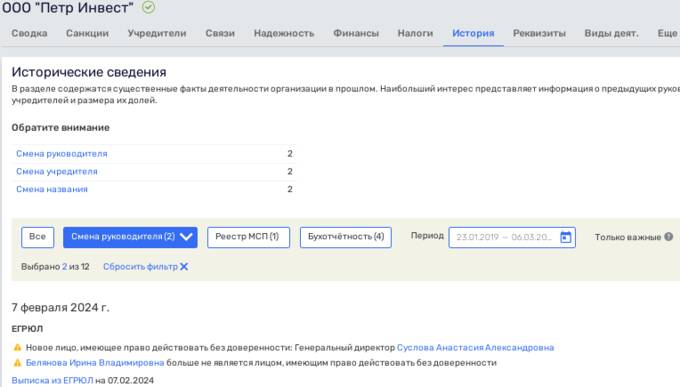Toggle the Бухотчётность (4) filter

[346, 237]
